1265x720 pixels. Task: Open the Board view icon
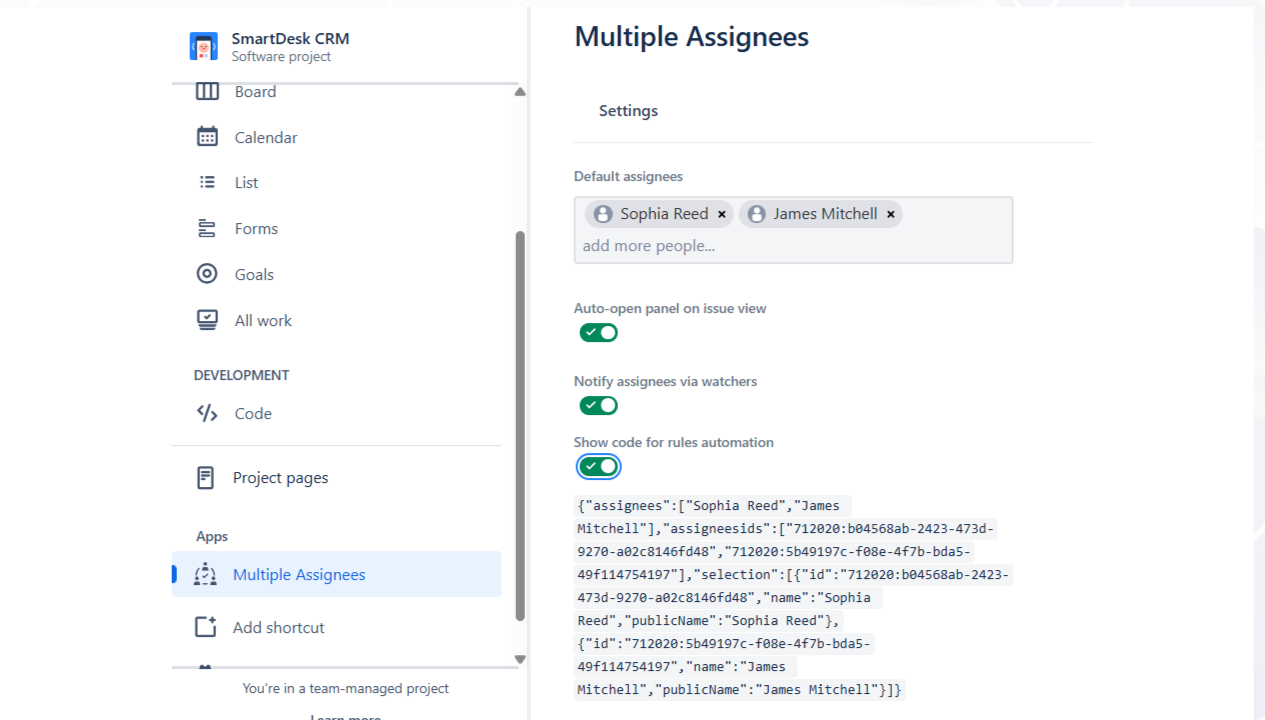point(207,92)
